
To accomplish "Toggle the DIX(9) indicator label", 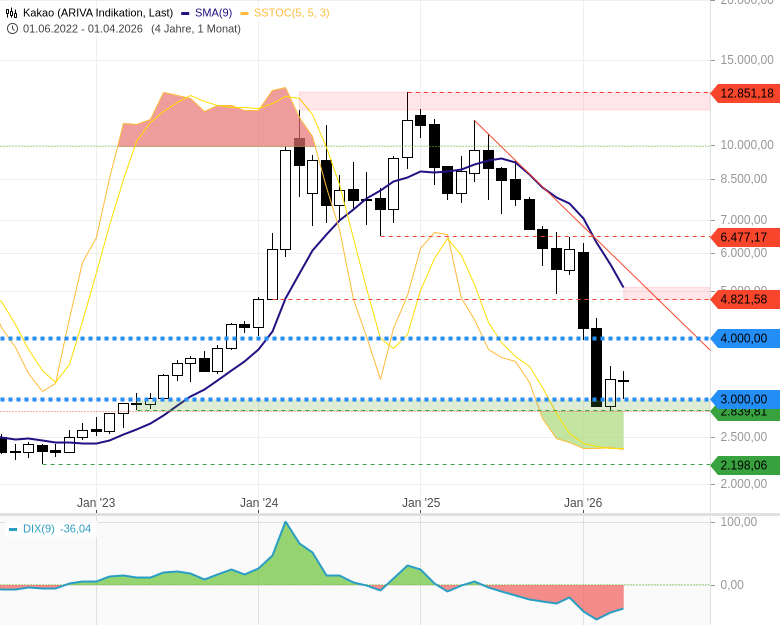I will [39, 529].
